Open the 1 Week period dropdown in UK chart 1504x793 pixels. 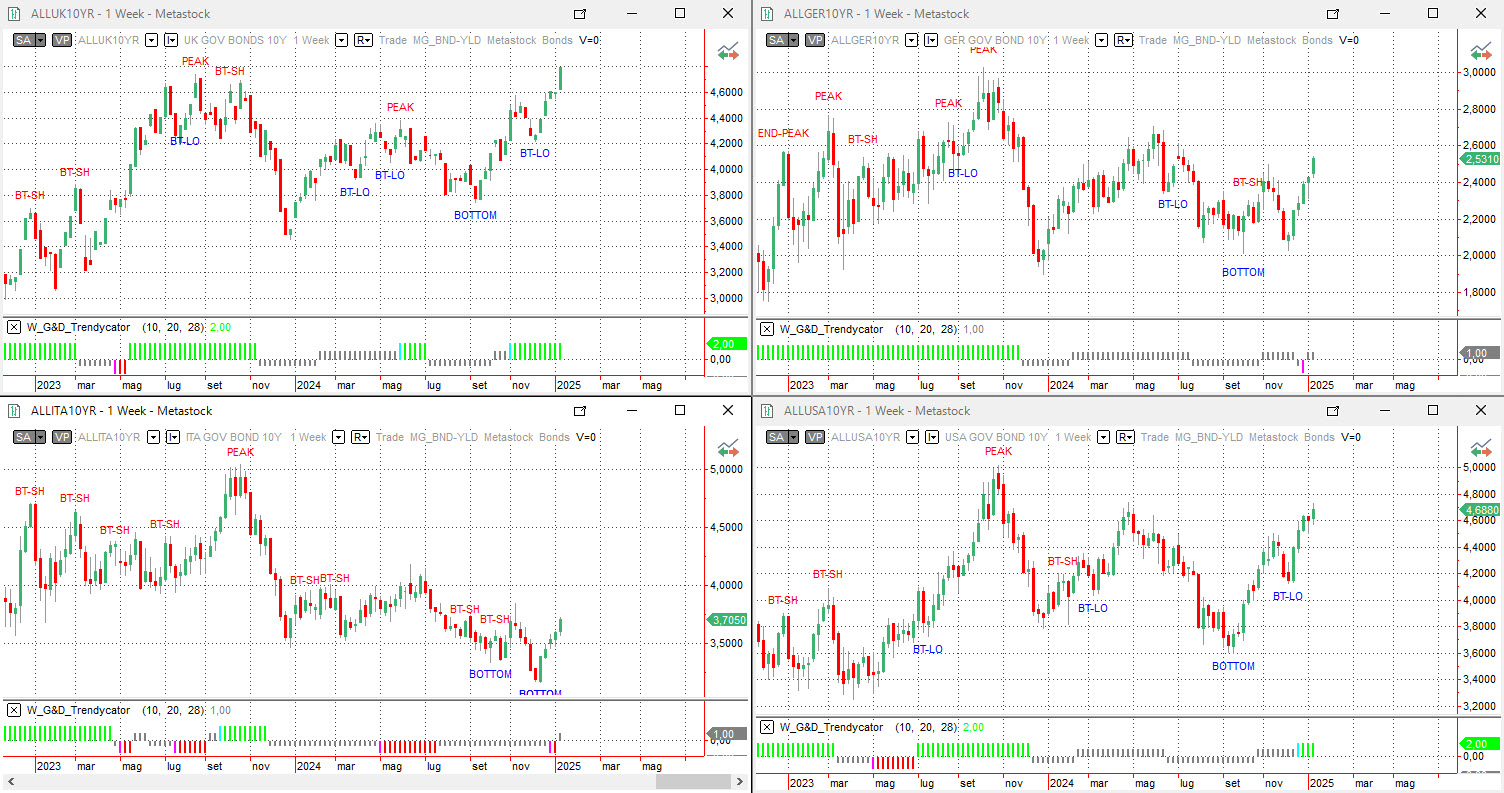341,40
